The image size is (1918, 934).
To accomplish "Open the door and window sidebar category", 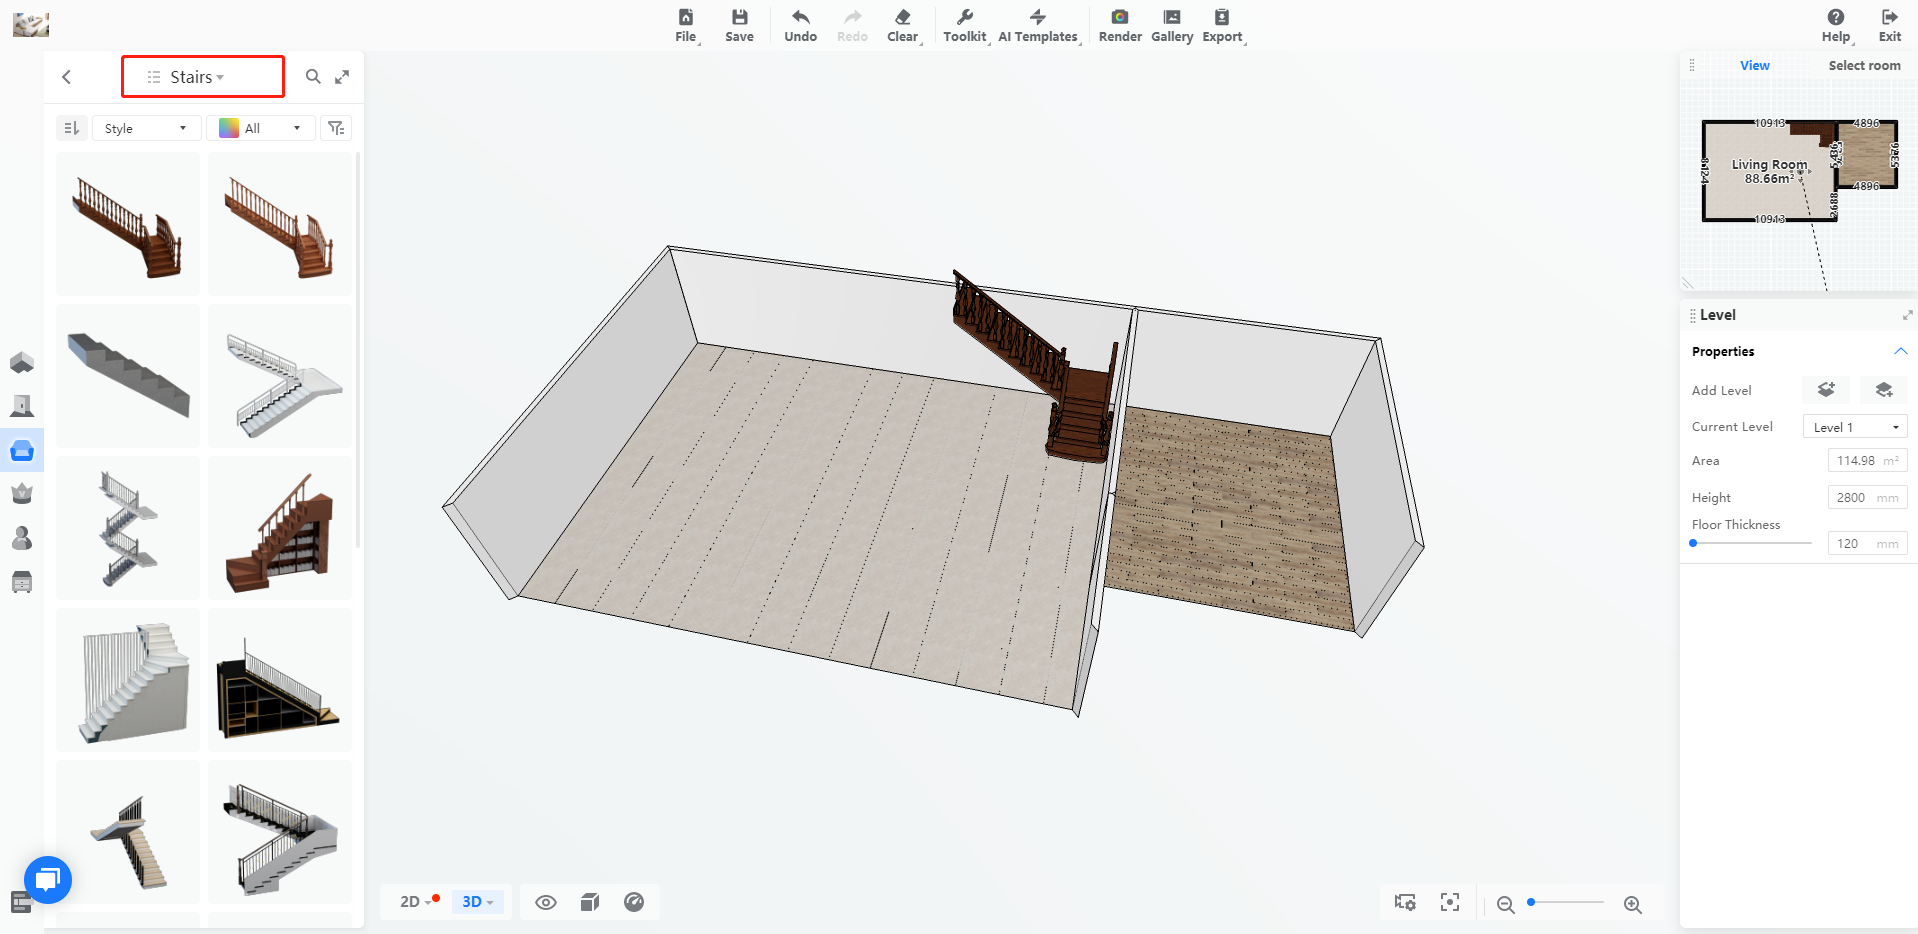I will click(22, 406).
